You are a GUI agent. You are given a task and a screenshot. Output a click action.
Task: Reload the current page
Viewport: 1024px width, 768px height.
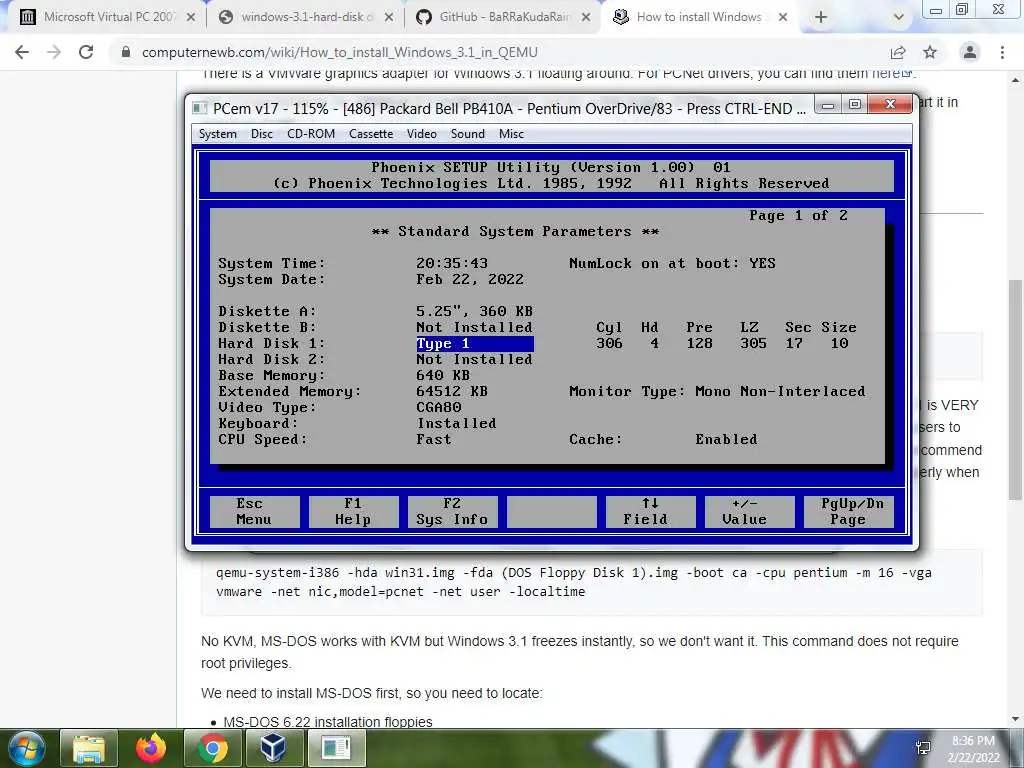click(x=86, y=52)
